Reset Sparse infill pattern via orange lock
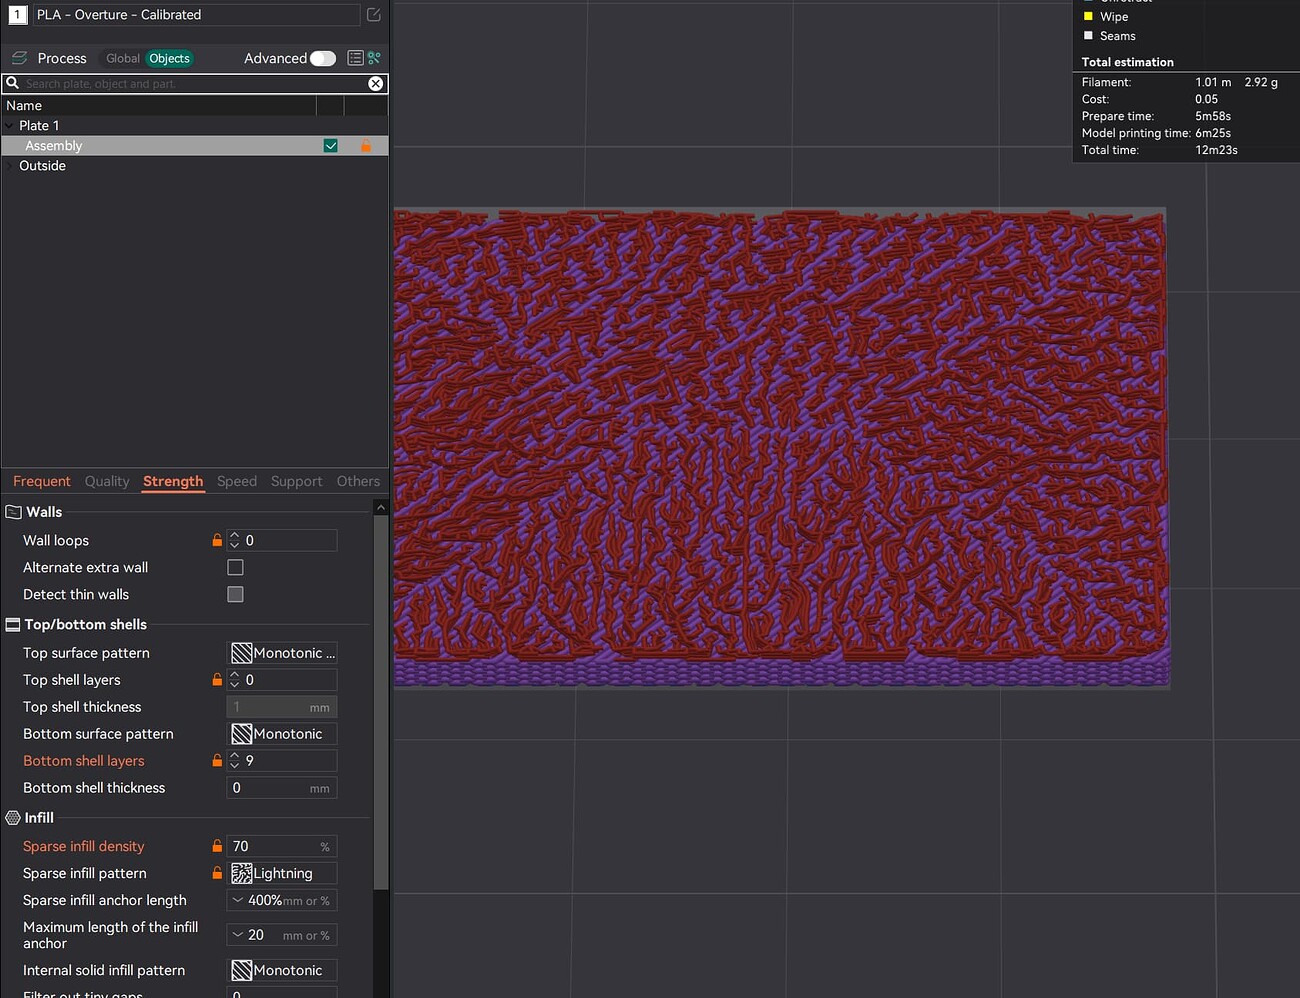Image resolution: width=1300 pixels, height=998 pixels. tap(217, 873)
